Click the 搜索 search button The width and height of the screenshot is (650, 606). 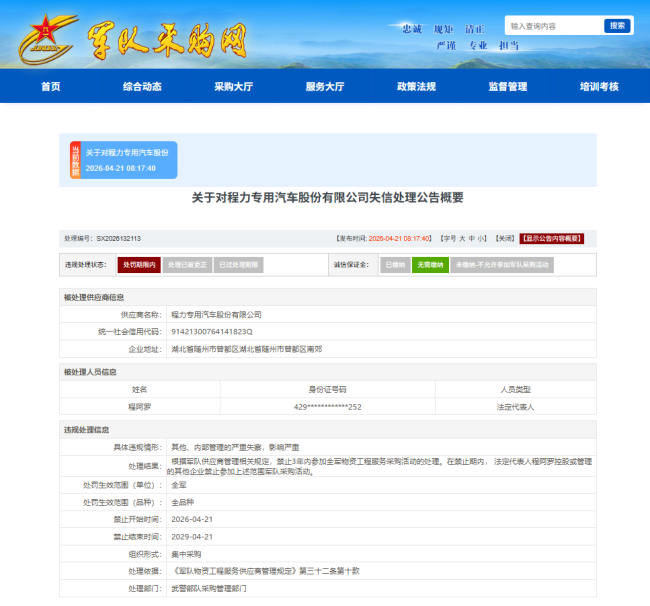tap(617, 26)
